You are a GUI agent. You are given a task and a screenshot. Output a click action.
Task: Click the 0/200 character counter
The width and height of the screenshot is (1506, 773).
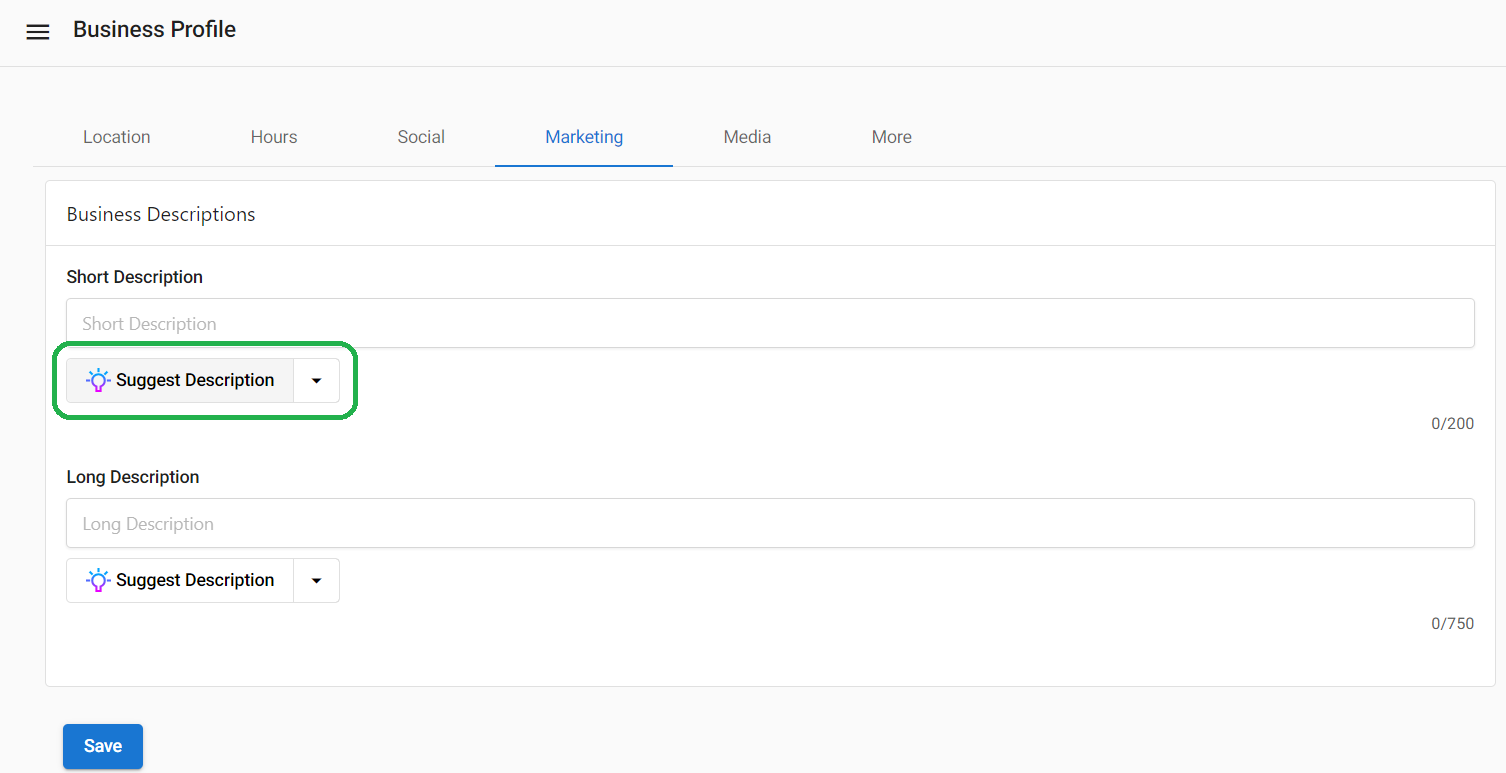click(x=1452, y=423)
